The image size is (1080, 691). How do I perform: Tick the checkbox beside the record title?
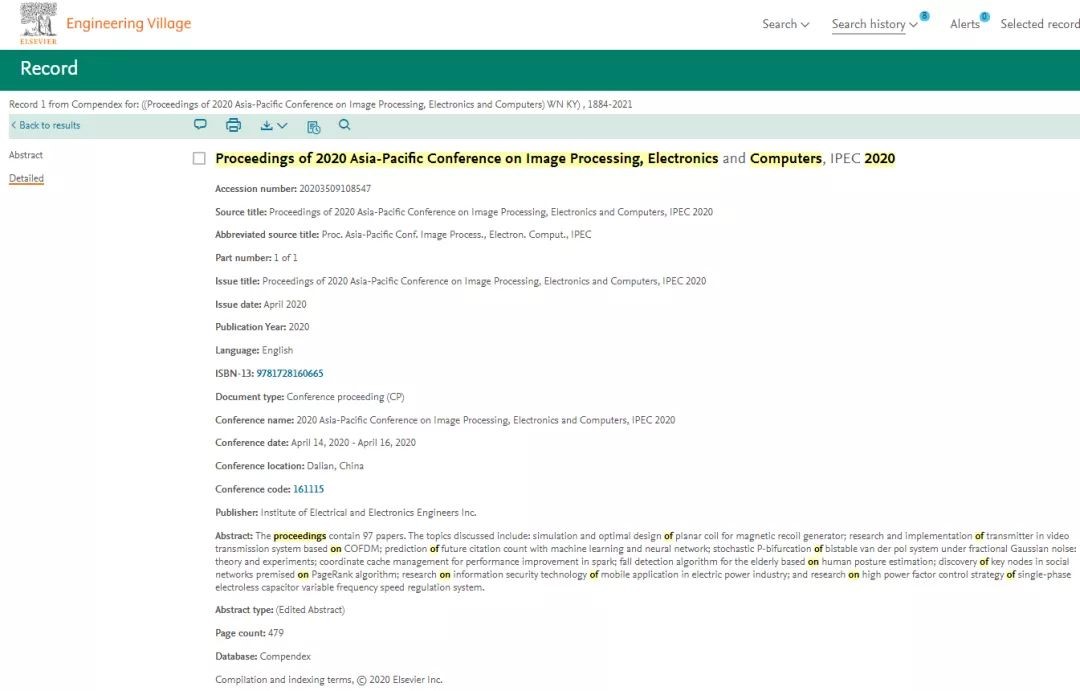[x=199, y=158]
